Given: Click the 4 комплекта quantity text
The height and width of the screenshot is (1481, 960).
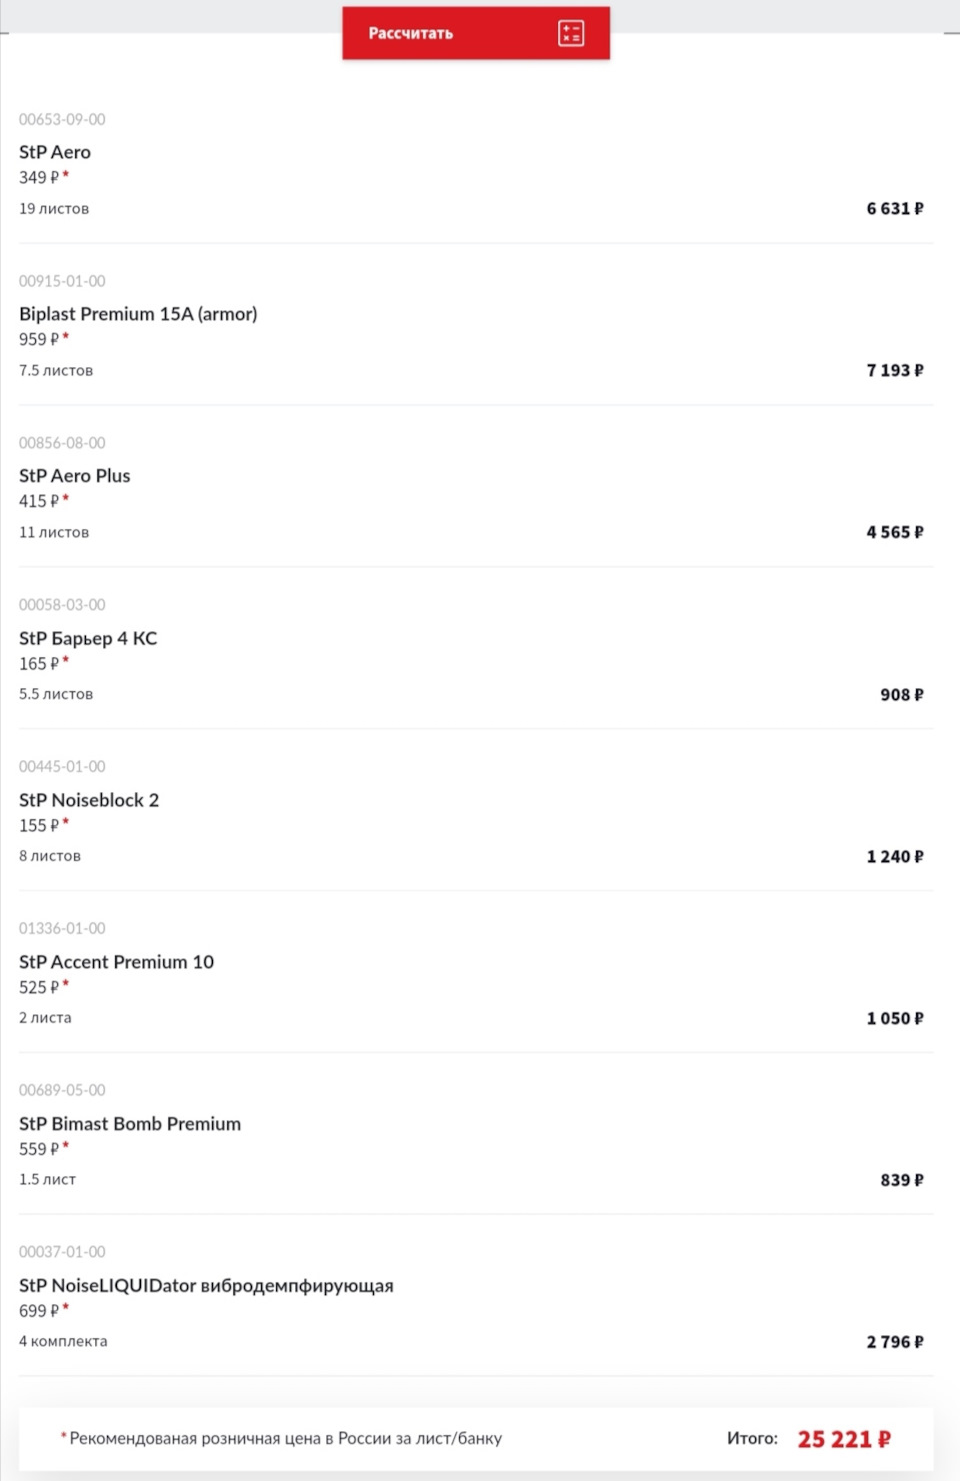Looking at the screenshot, I should (x=63, y=1341).
